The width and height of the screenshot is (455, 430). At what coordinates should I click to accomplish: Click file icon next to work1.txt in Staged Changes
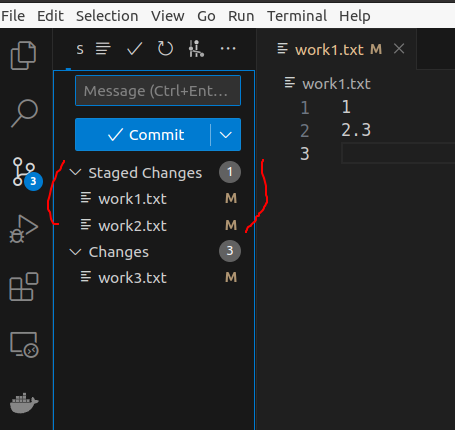pyautogui.click(x=86, y=198)
